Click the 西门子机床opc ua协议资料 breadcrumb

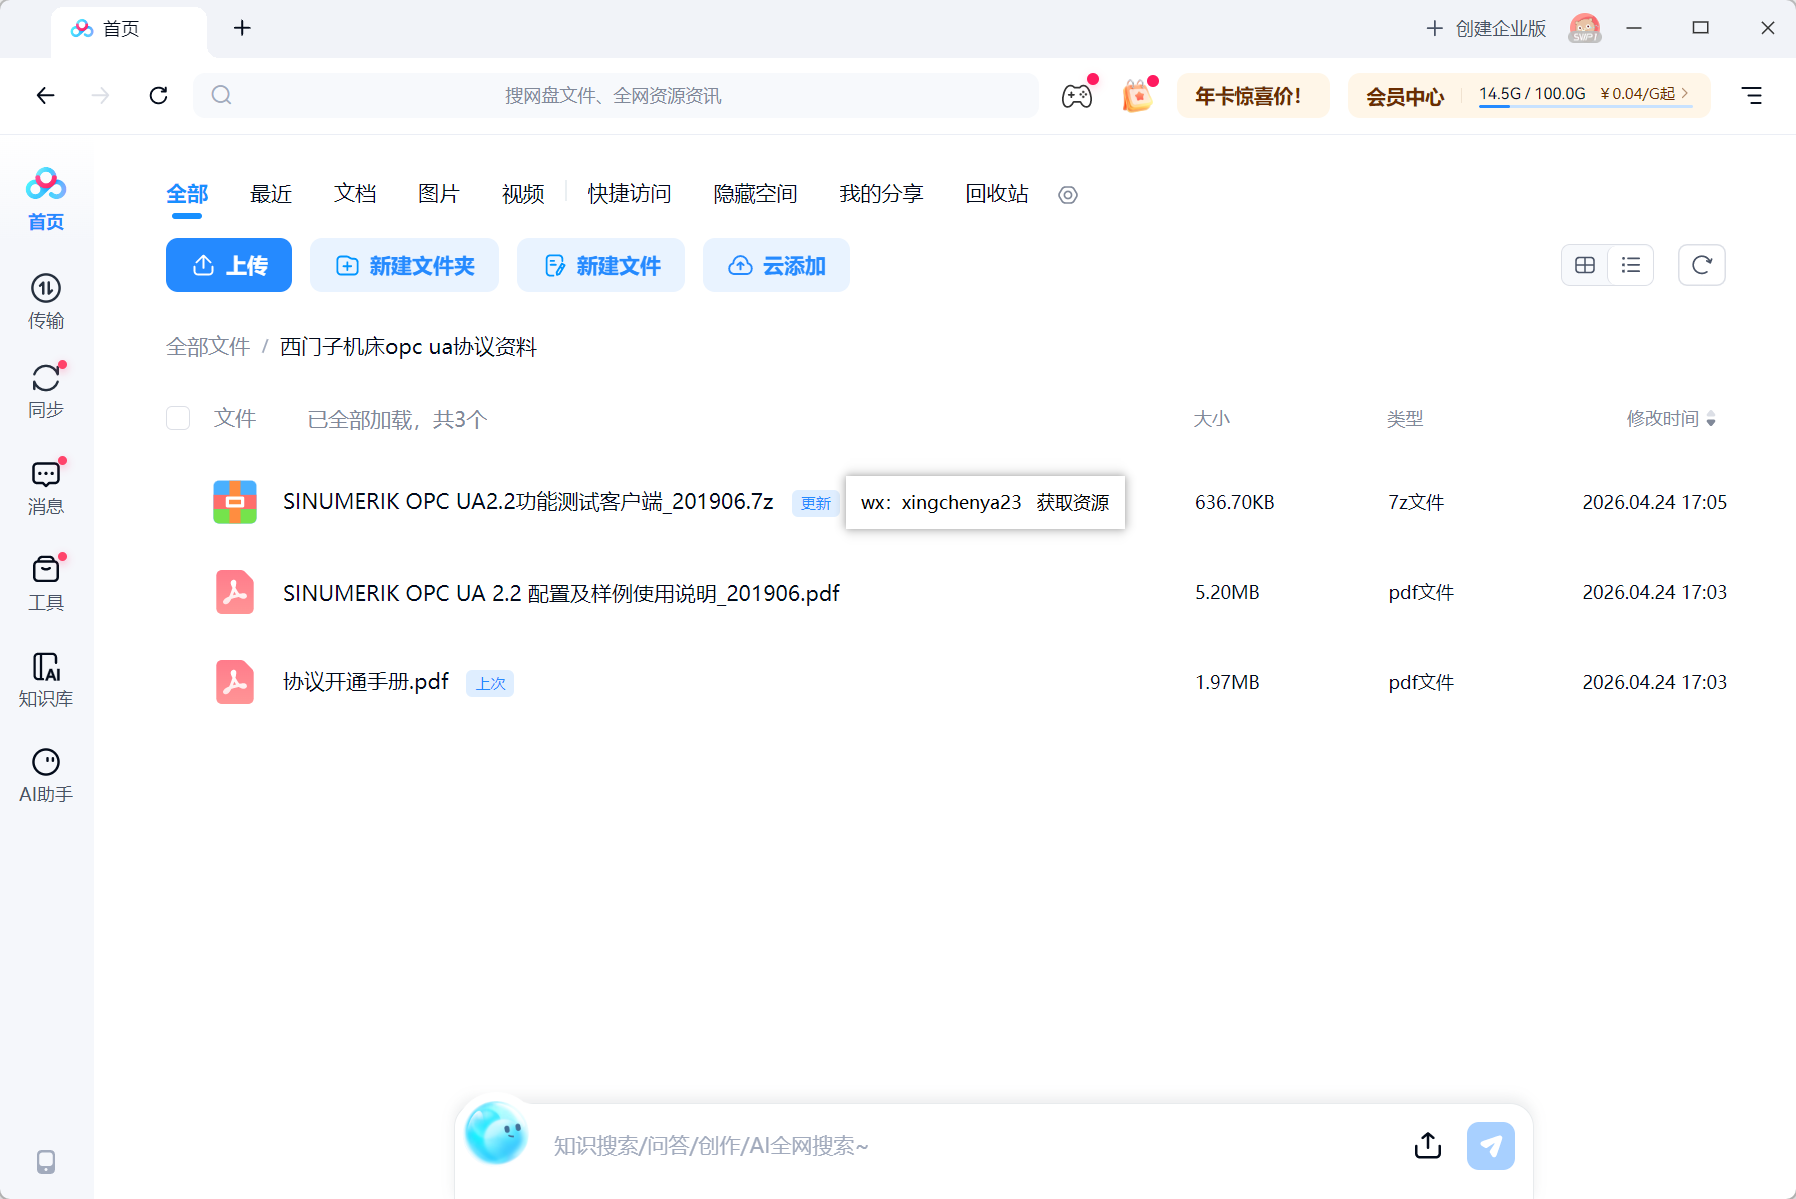point(408,347)
